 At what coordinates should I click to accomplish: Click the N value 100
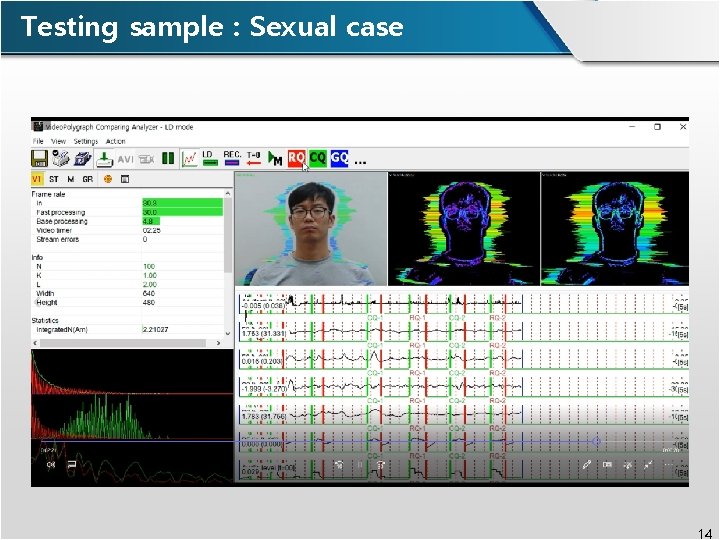tap(149, 266)
